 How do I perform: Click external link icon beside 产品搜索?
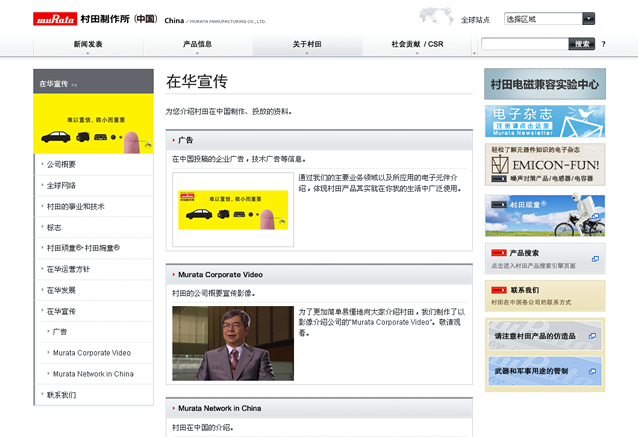[x=595, y=259]
